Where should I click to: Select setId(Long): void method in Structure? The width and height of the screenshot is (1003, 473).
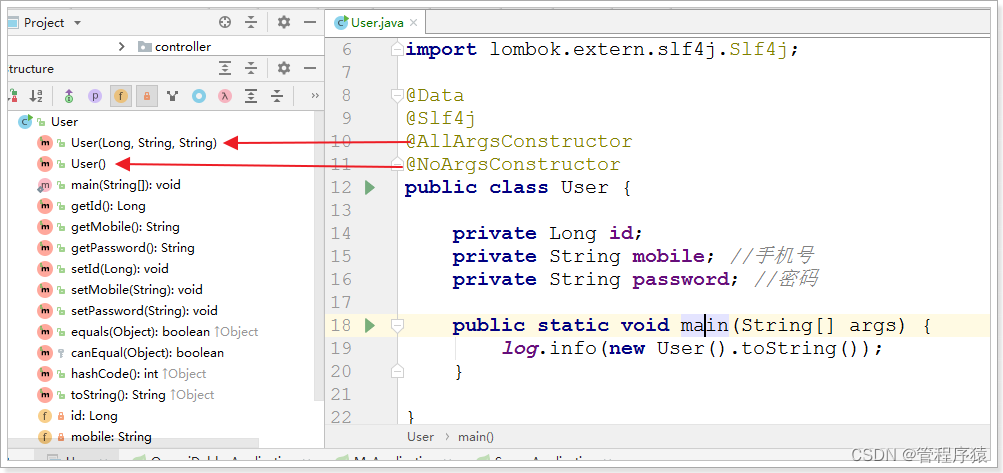click(120, 269)
